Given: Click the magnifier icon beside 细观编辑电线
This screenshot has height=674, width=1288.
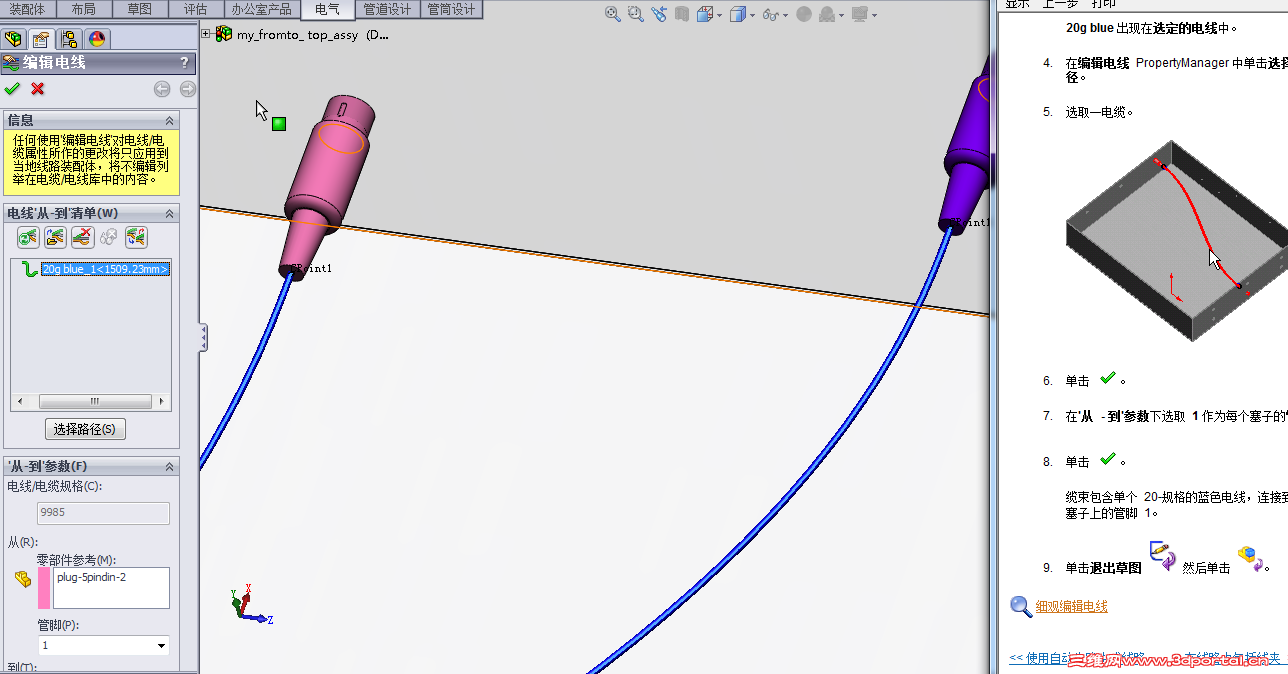Looking at the screenshot, I should tap(1020, 606).
